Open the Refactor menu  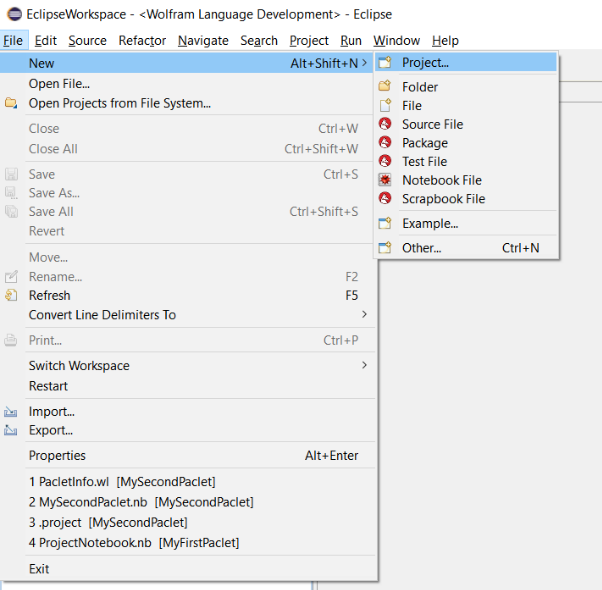coord(142,40)
